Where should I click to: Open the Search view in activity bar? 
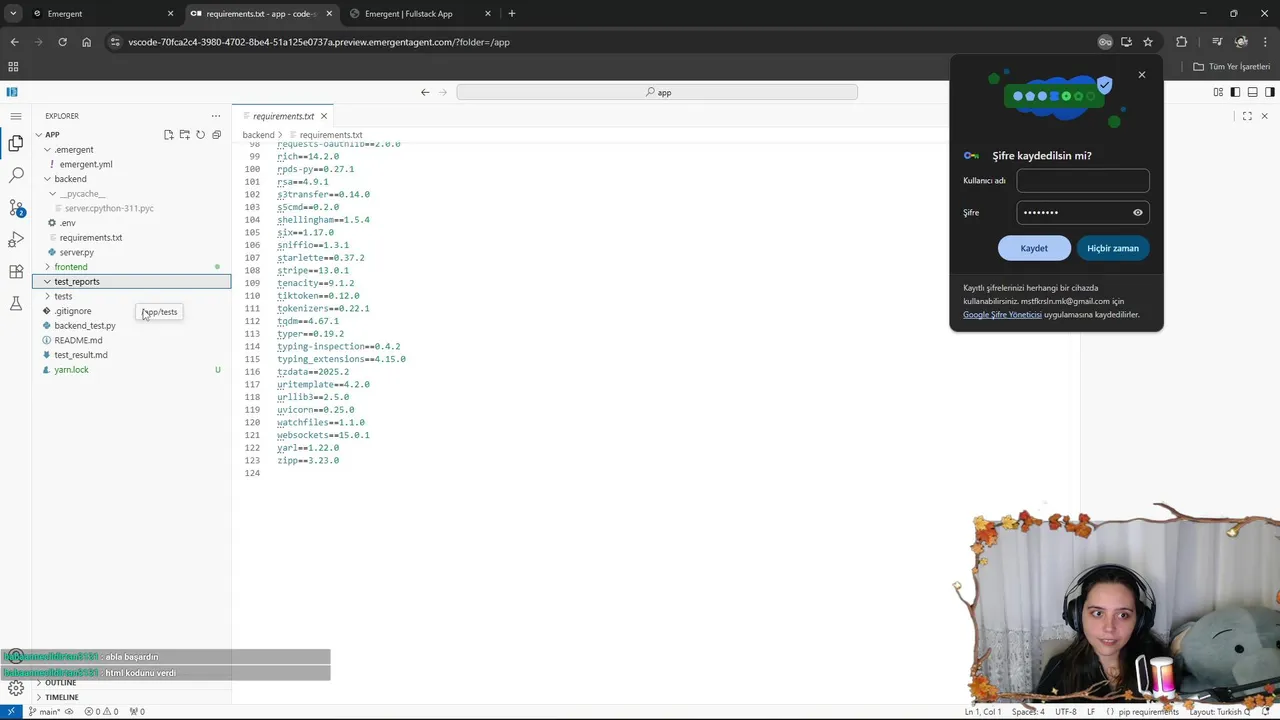tap(16, 176)
